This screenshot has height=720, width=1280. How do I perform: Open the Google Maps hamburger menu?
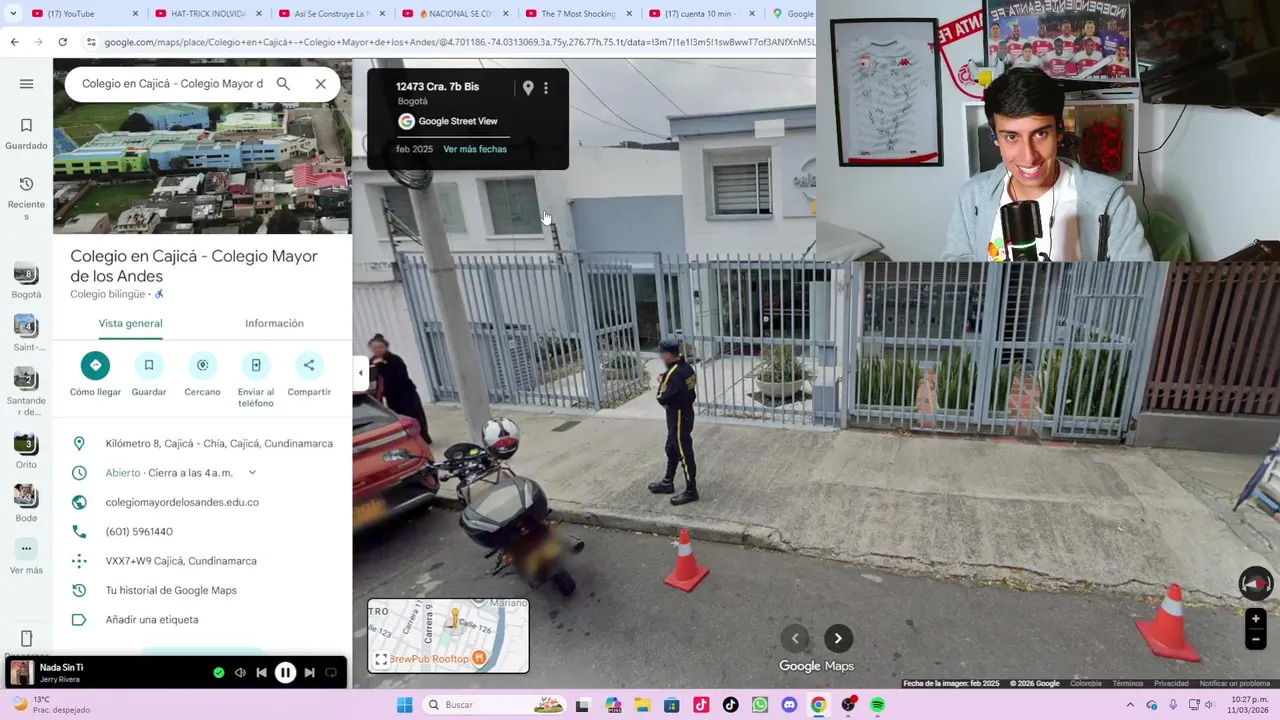[27, 84]
